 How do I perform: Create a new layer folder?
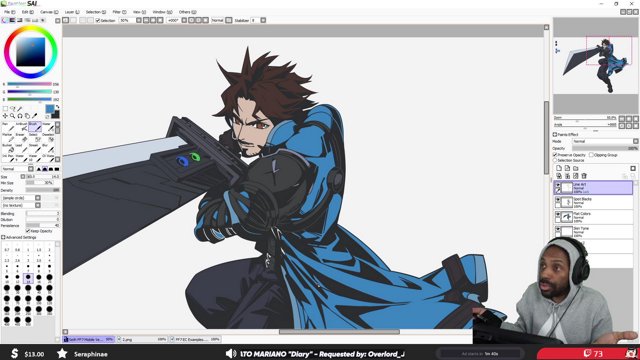click(x=576, y=168)
